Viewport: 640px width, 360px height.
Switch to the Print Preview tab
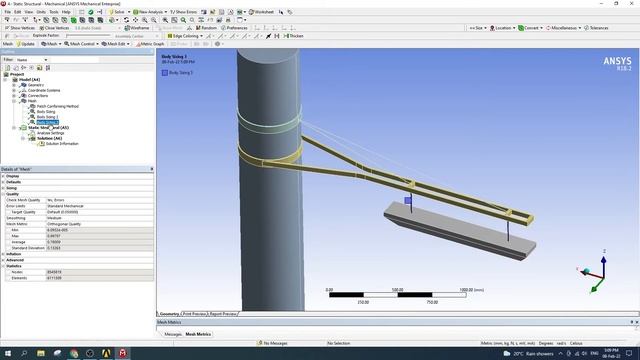pos(194,314)
